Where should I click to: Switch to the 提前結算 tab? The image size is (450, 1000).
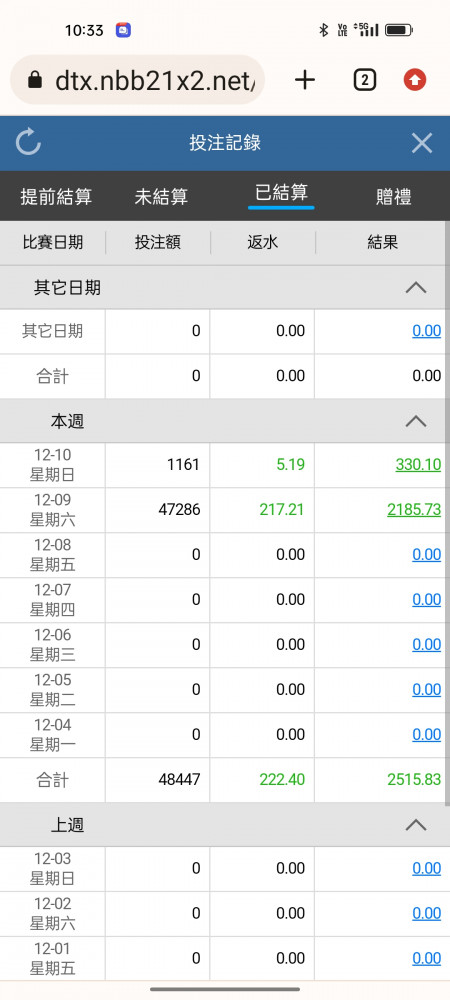click(56, 196)
